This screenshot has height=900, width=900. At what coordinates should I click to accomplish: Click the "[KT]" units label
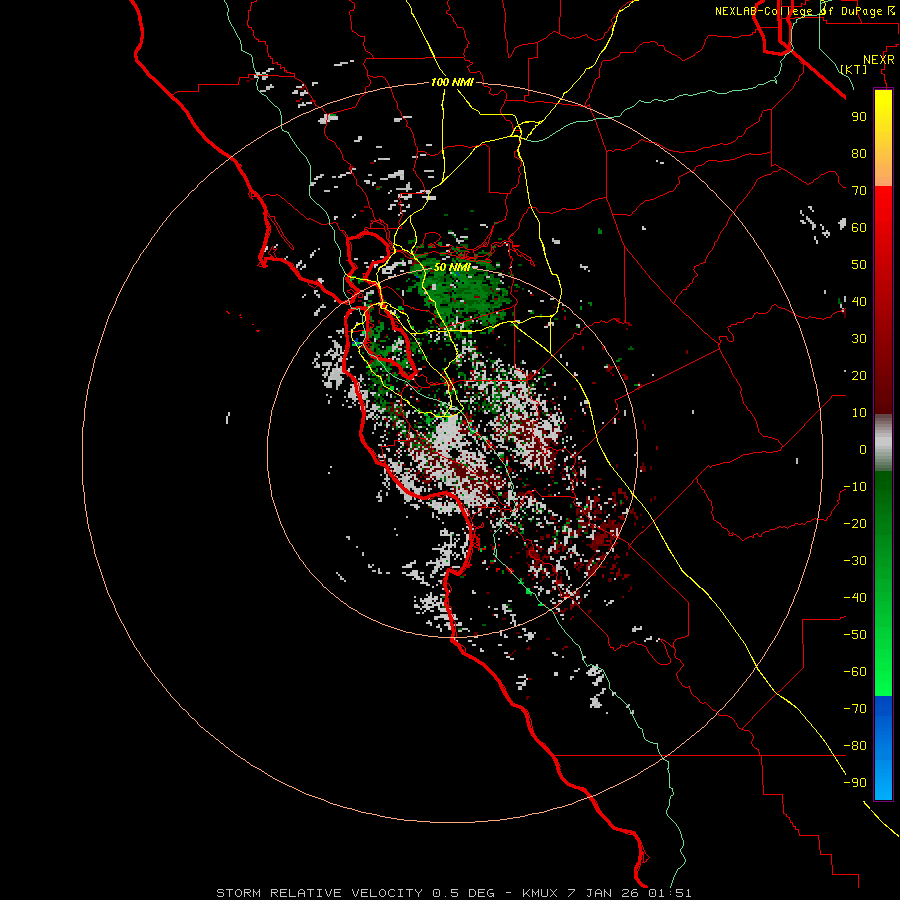coord(854,69)
